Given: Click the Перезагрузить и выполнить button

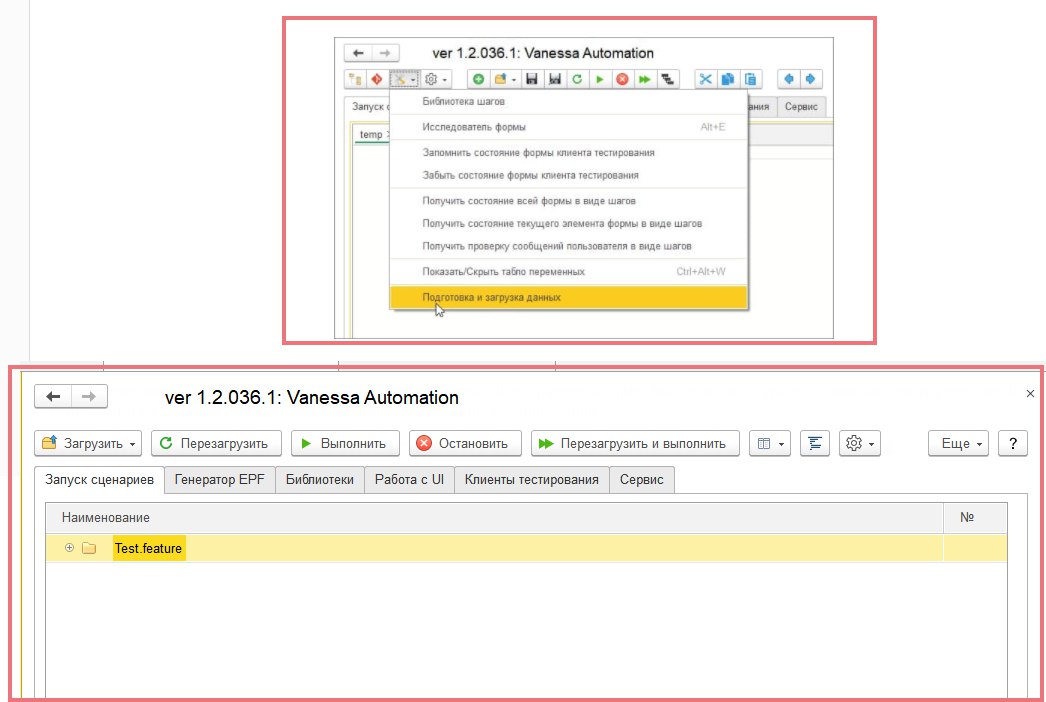Looking at the screenshot, I should click(635, 443).
